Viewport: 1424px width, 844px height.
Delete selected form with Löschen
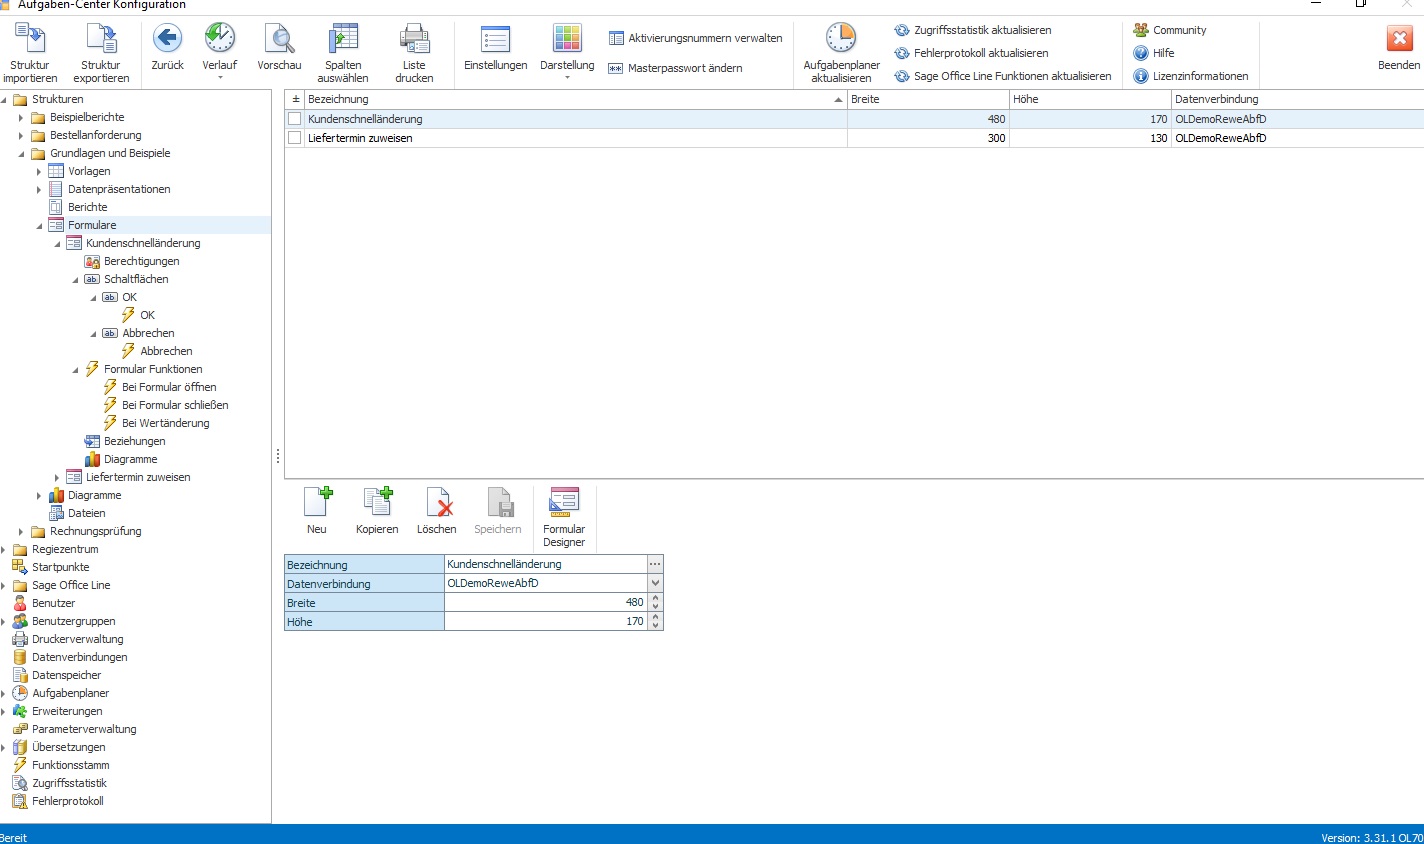(437, 512)
